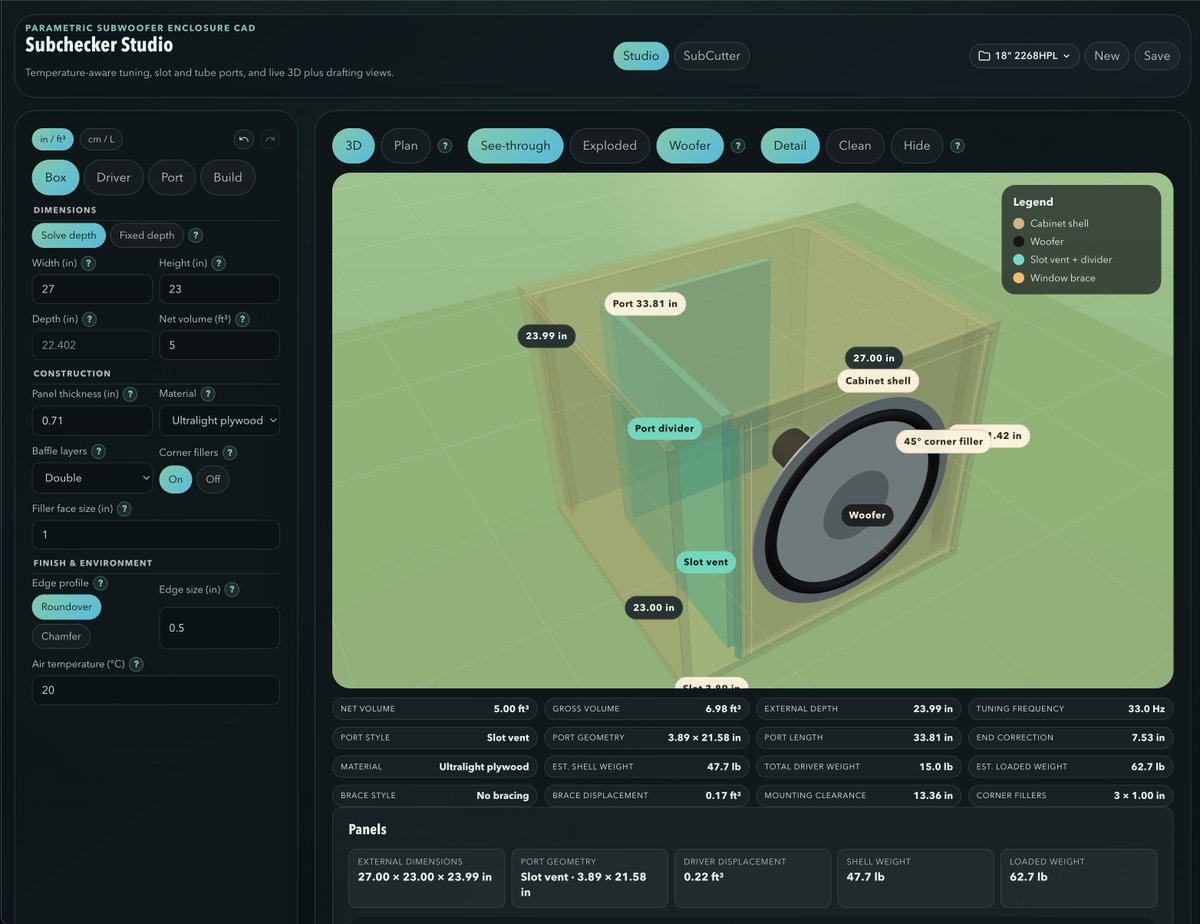The height and width of the screenshot is (924, 1200).
Task: Open help icon for Corner fillers
Action: [x=229, y=453]
